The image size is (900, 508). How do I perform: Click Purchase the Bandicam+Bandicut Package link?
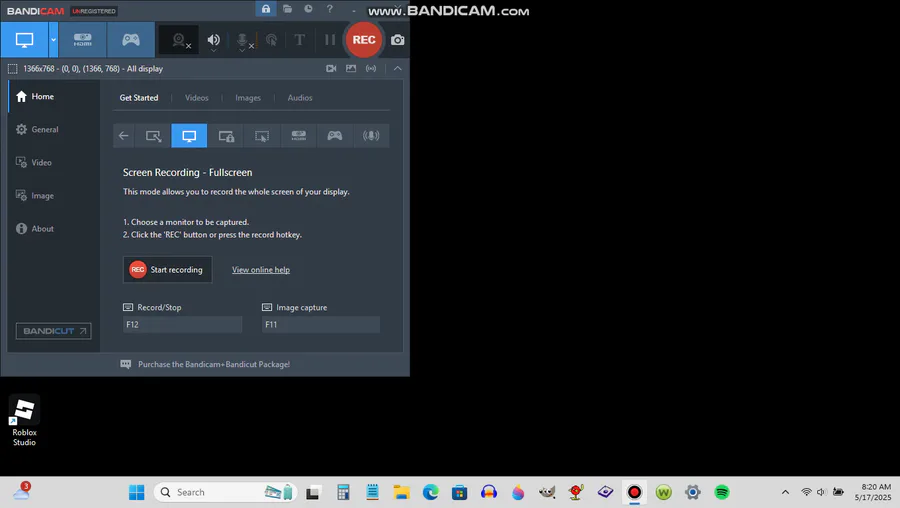(214, 364)
